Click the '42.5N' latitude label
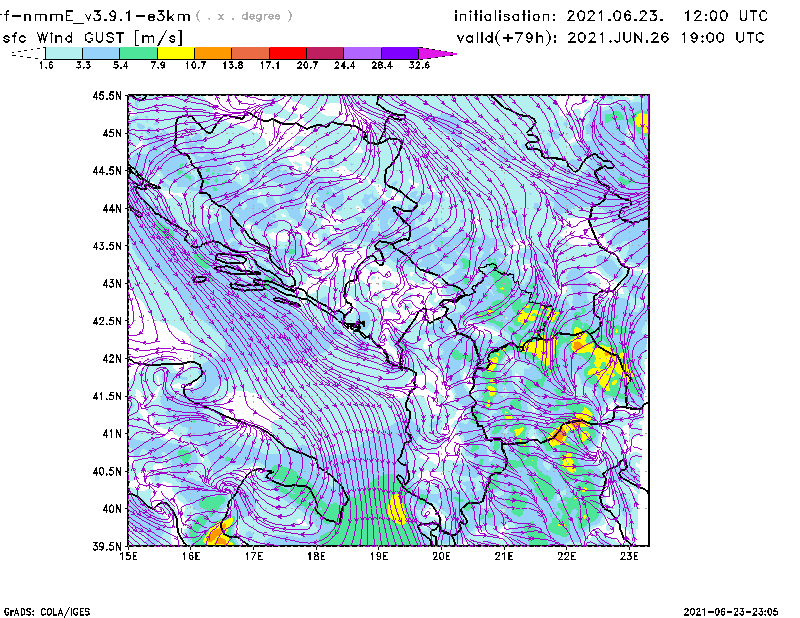 pos(107,321)
